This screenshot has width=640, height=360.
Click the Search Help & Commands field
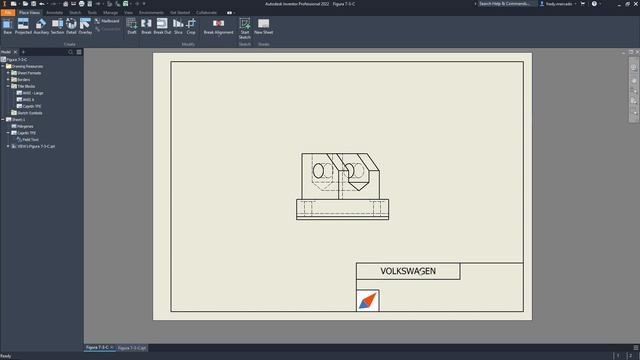click(x=506, y=4)
